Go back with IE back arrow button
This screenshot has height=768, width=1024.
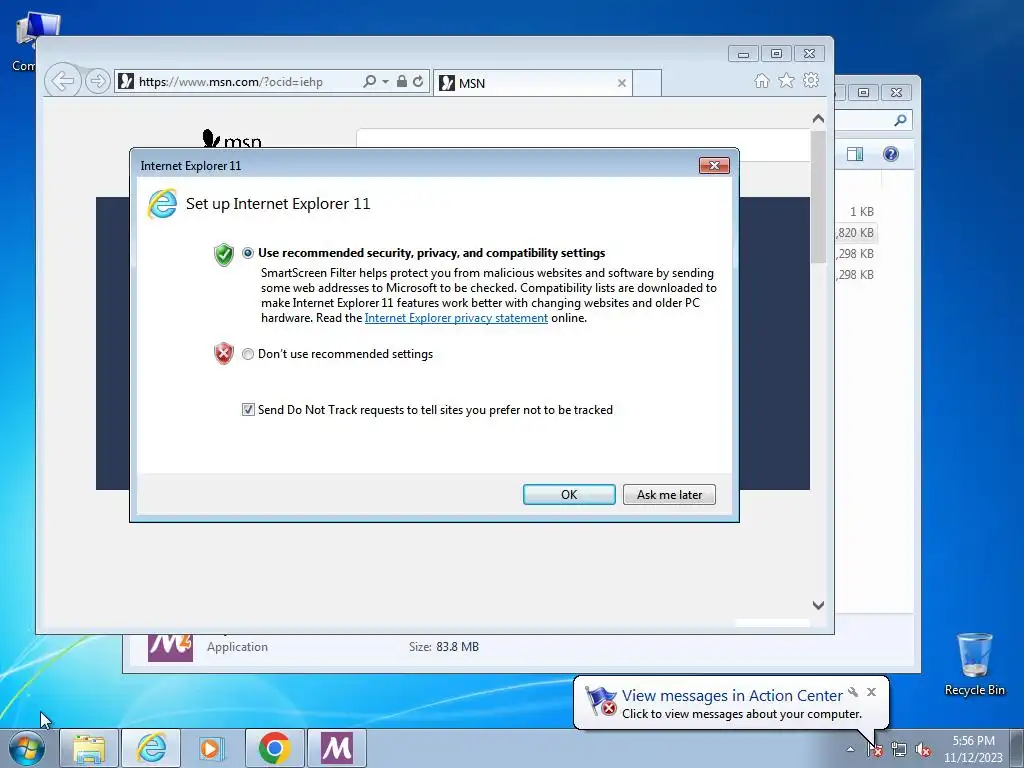pos(63,81)
